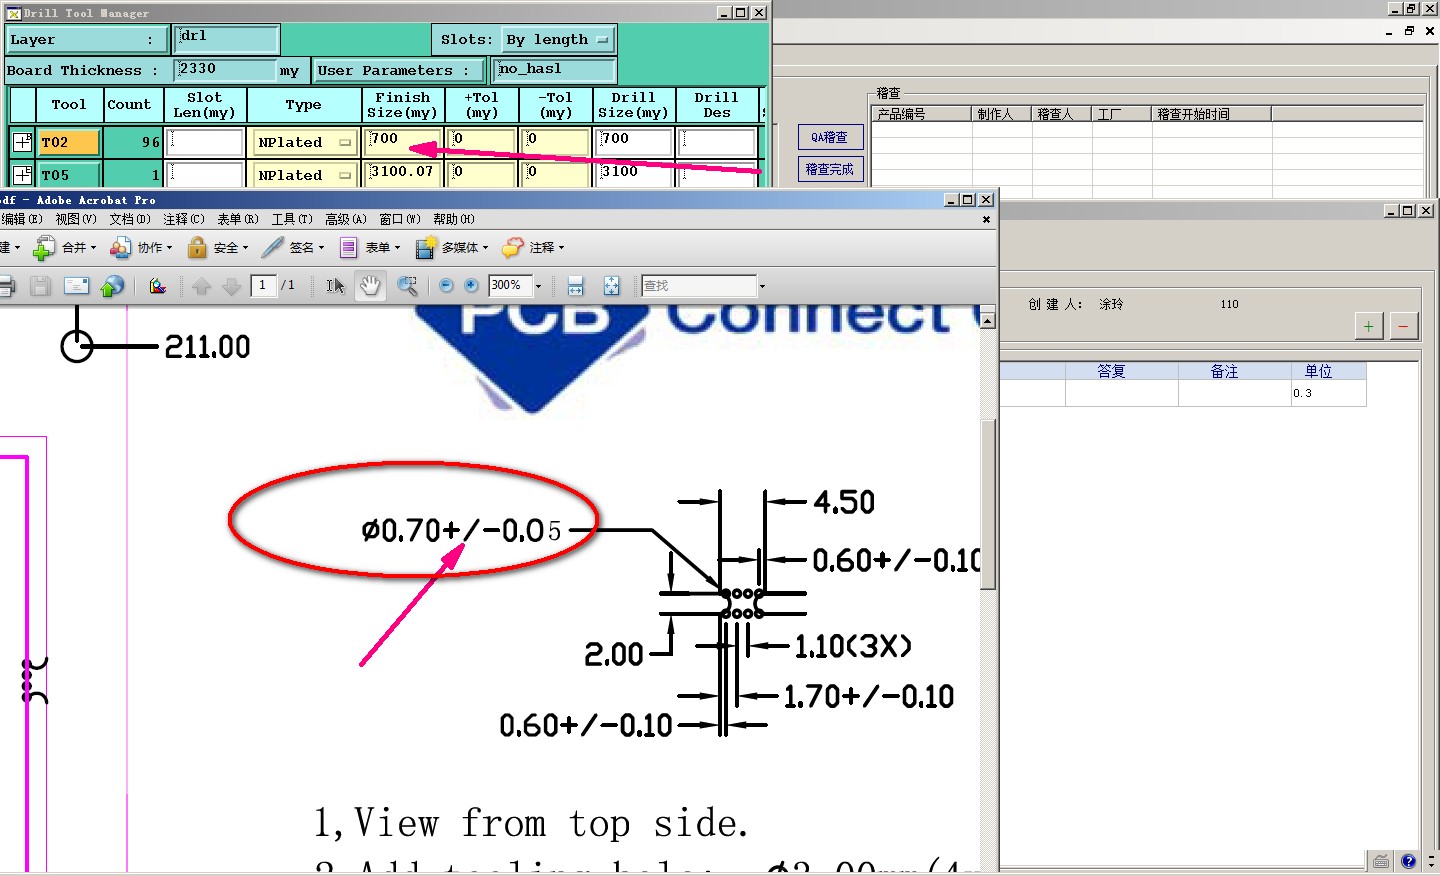Click the Secure (安全) padlock icon
Image resolution: width=1440 pixels, height=876 pixels.
tap(197, 247)
